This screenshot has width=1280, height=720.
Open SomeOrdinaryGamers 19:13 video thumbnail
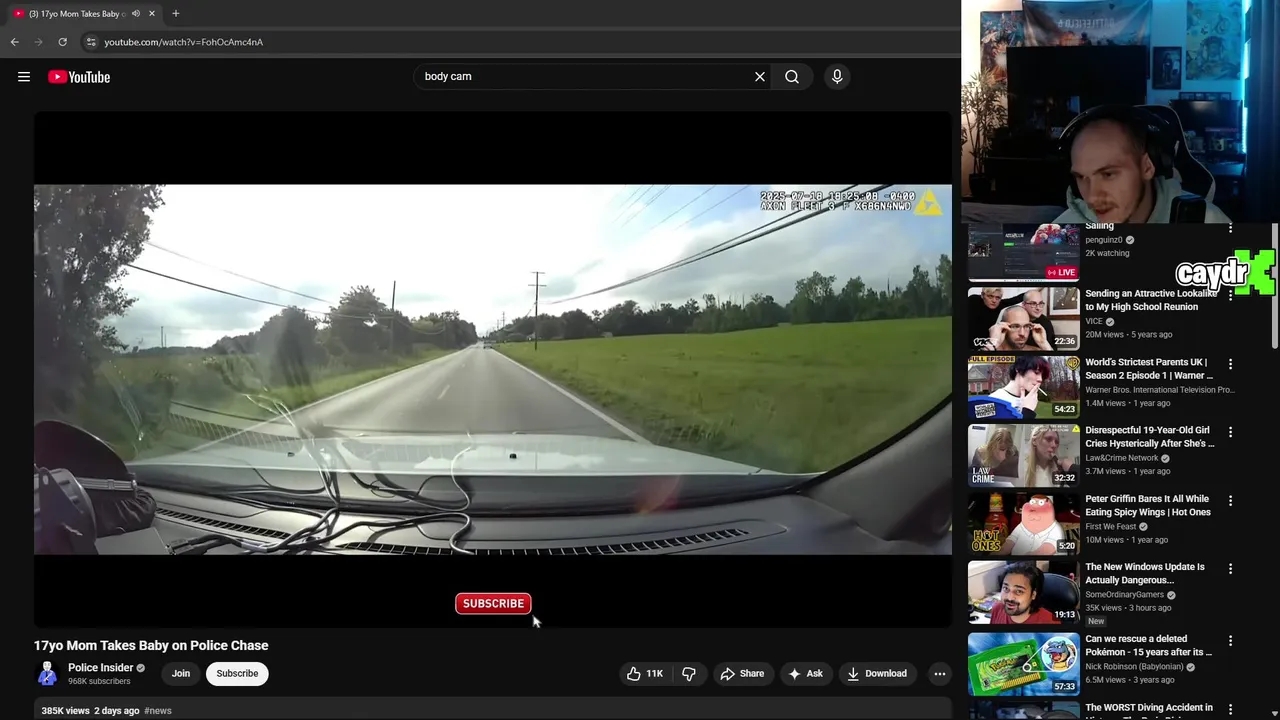coord(1024,591)
